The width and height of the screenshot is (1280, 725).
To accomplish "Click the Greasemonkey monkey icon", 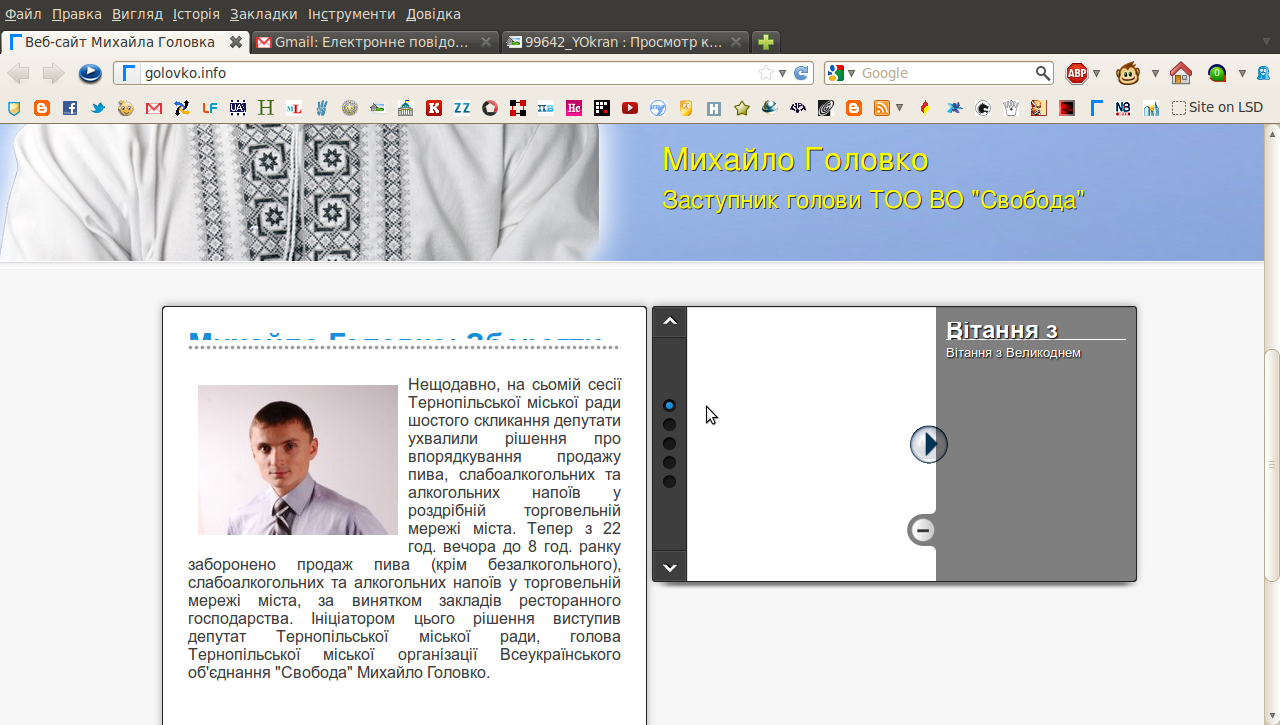I will point(1128,73).
